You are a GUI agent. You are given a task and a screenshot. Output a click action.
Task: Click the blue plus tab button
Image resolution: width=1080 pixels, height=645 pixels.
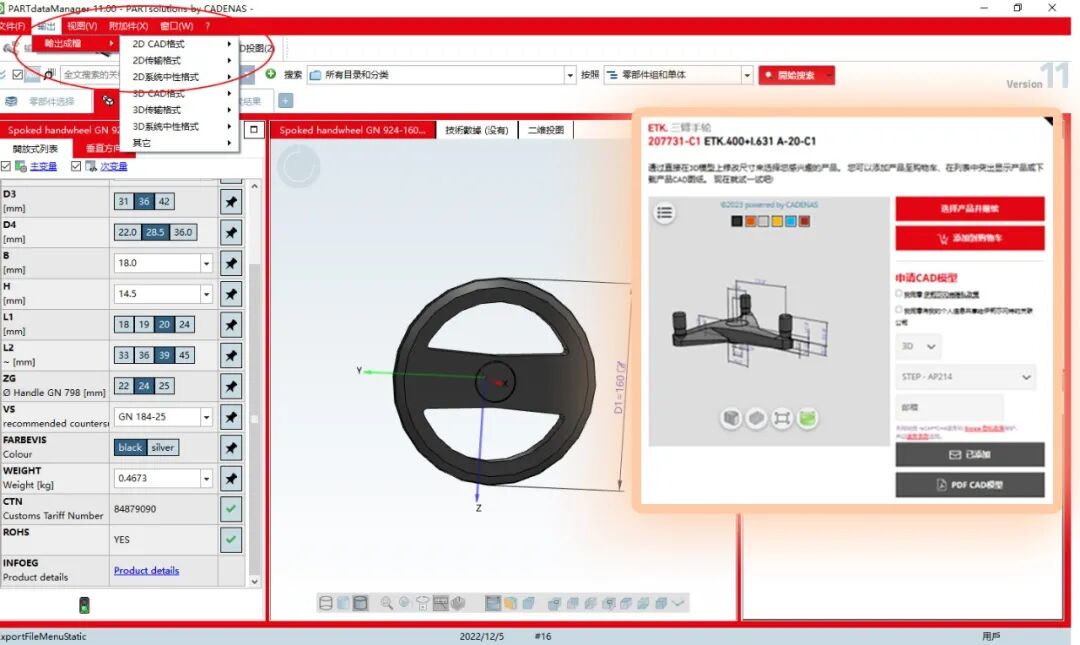click(x=285, y=101)
